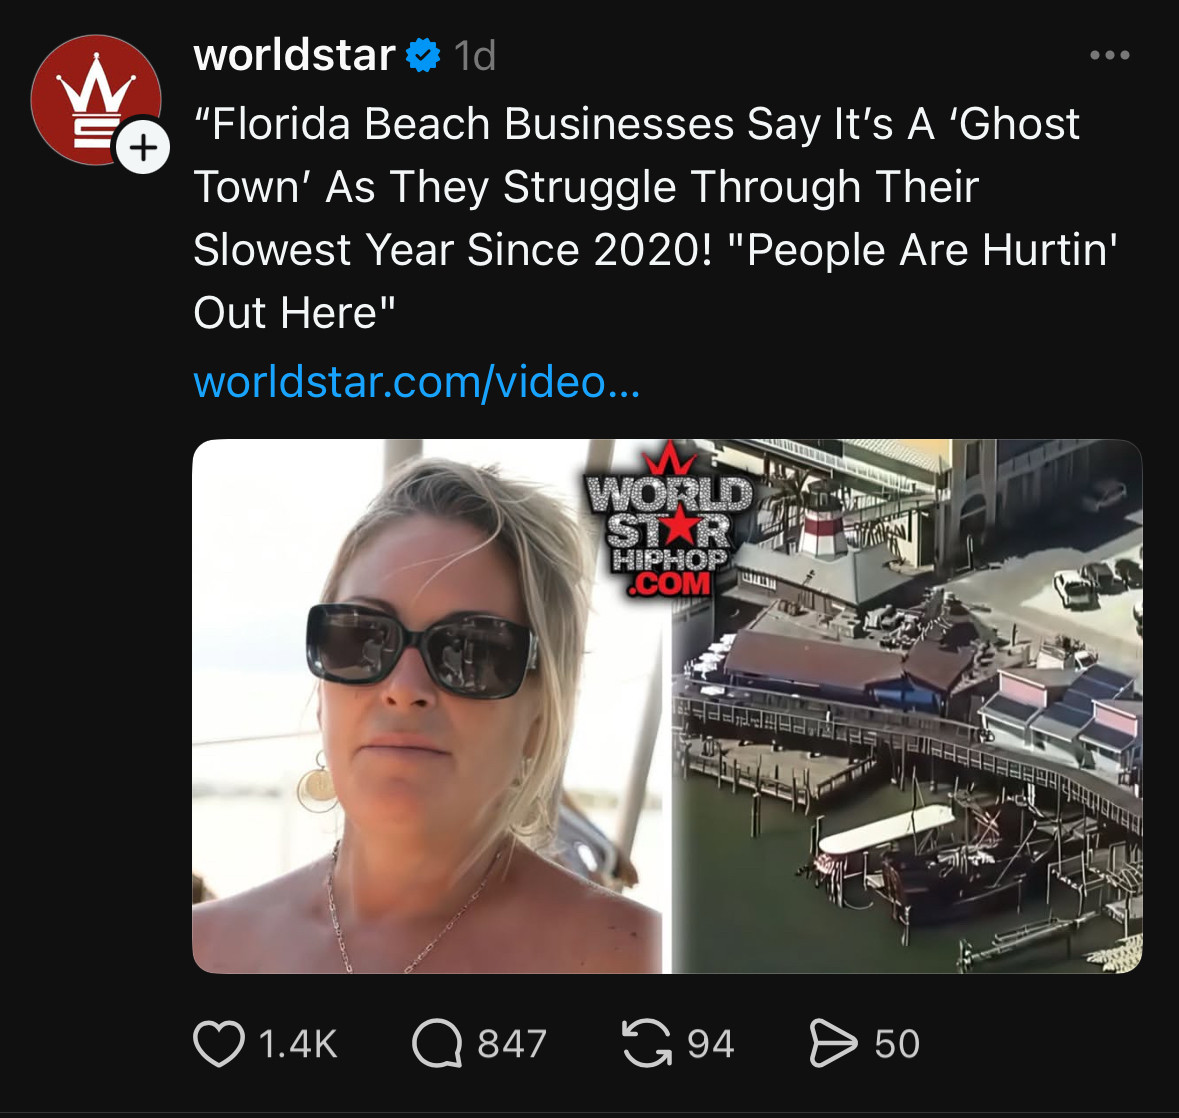Follow worldstar with the plus badge
Viewport: 1179px width, 1118px height.
pyautogui.click(x=143, y=147)
